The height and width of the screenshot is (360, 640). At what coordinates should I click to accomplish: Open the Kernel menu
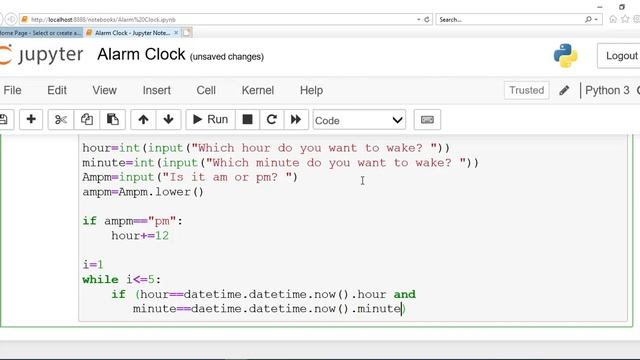coord(258,90)
